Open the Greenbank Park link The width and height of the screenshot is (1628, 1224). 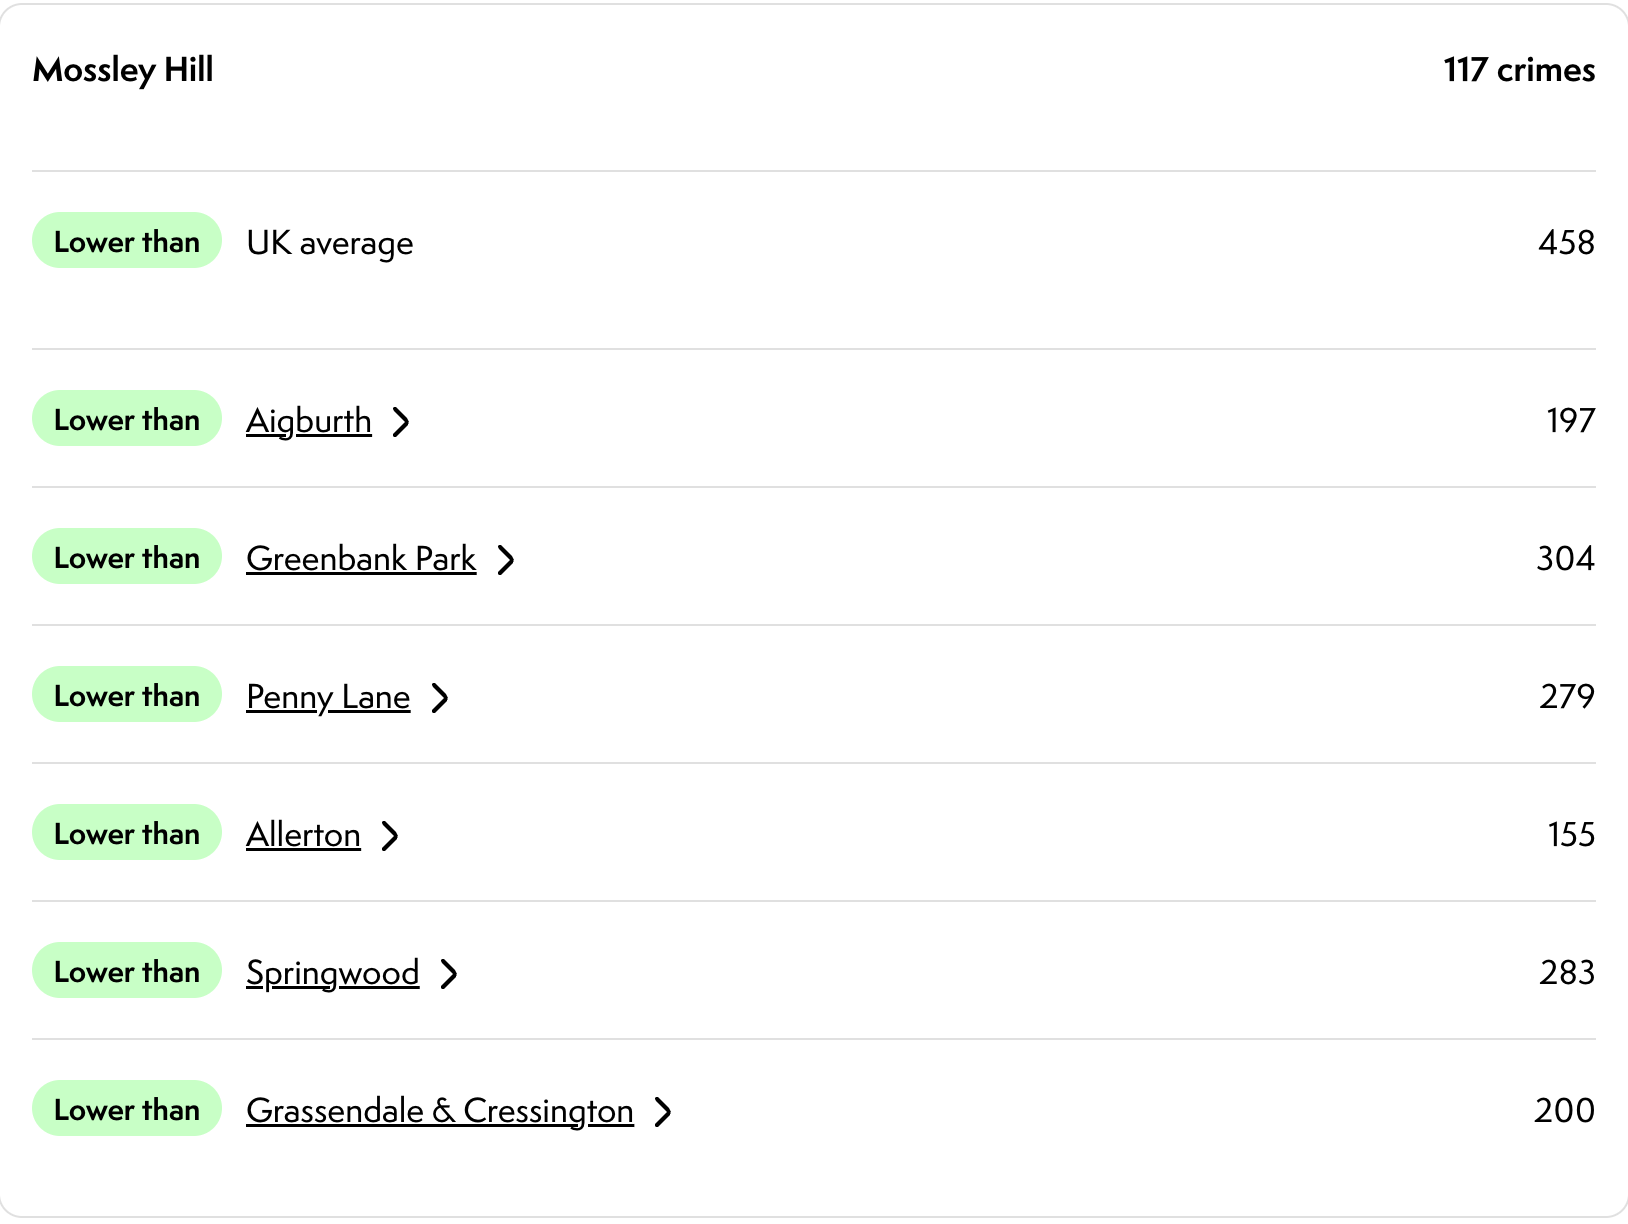(361, 559)
